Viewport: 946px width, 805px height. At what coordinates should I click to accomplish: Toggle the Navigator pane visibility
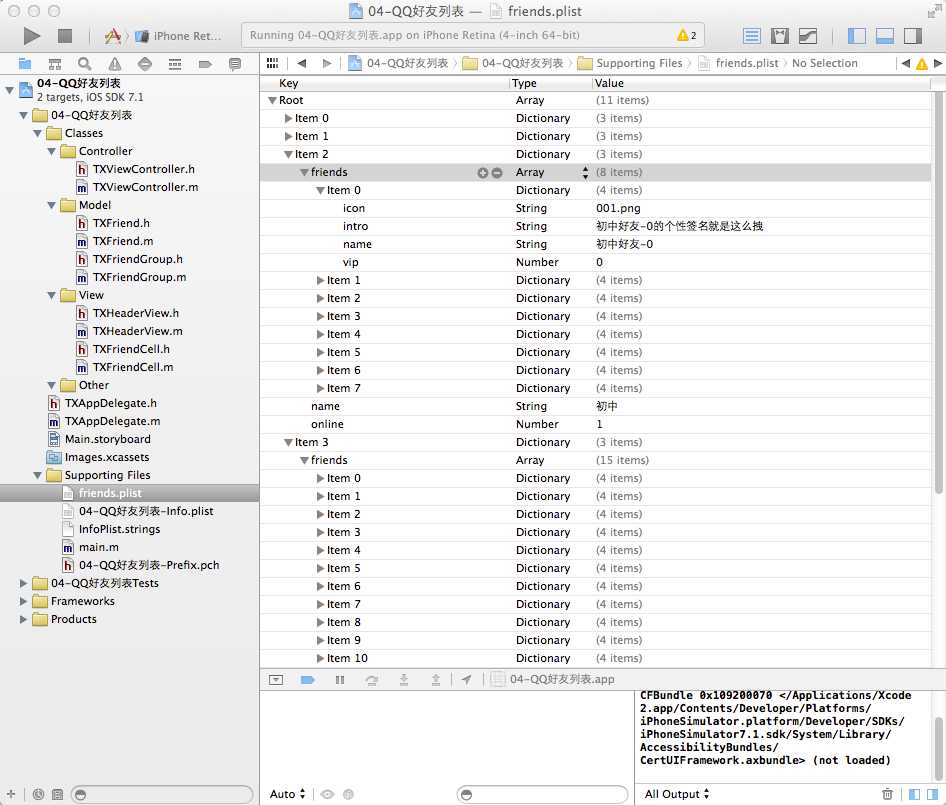[857, 36]
